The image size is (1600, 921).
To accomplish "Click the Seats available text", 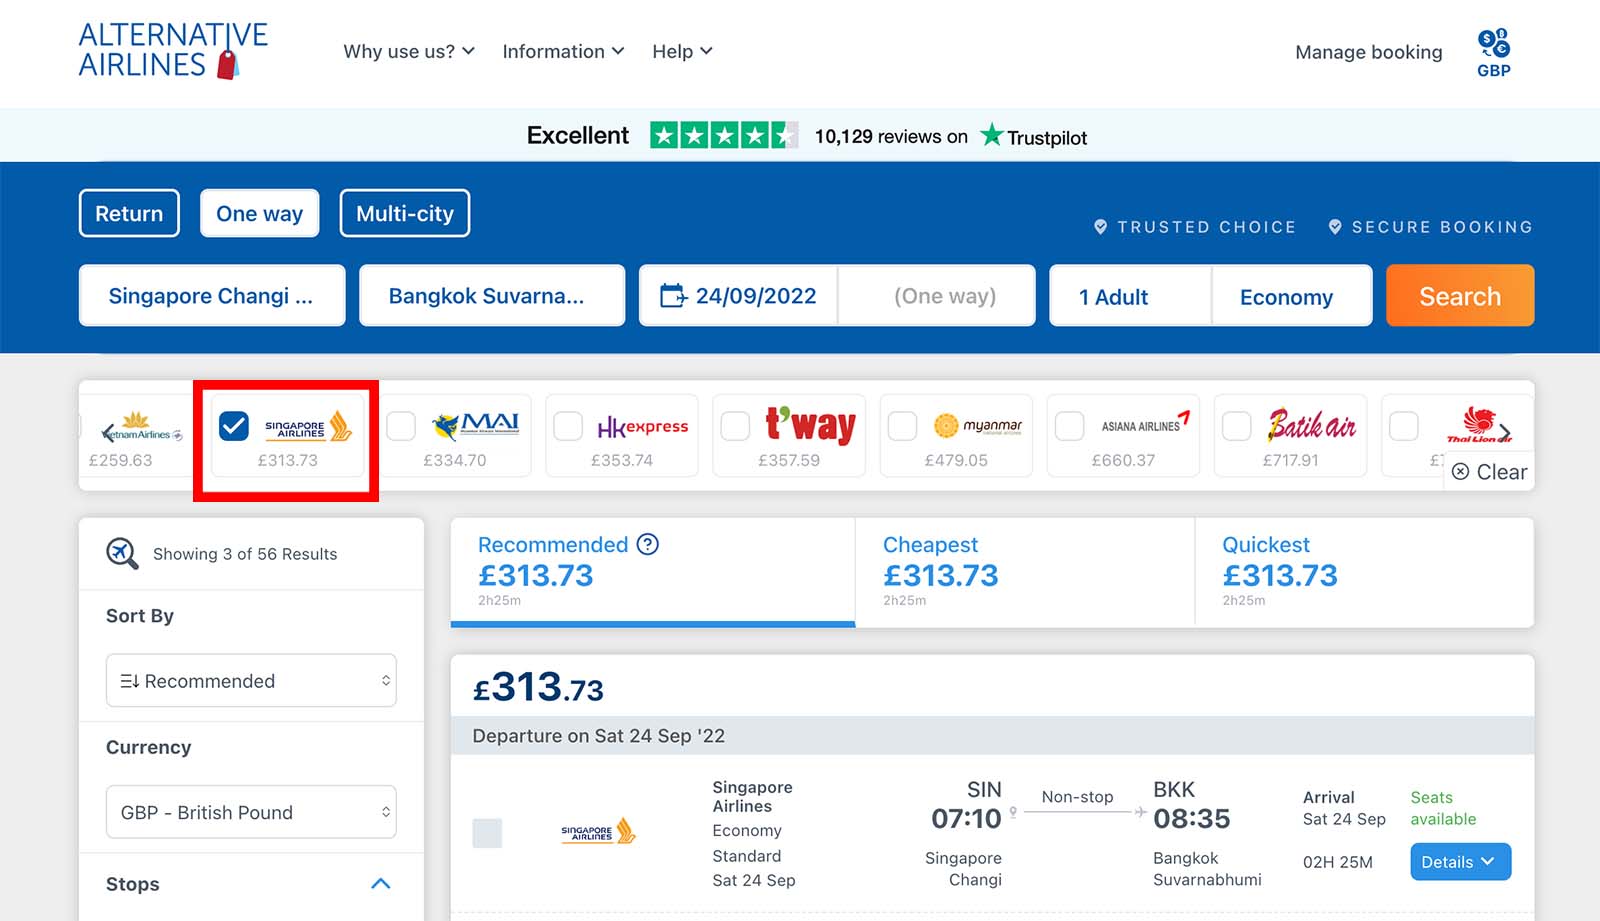I will click(x=1443, y=808).
